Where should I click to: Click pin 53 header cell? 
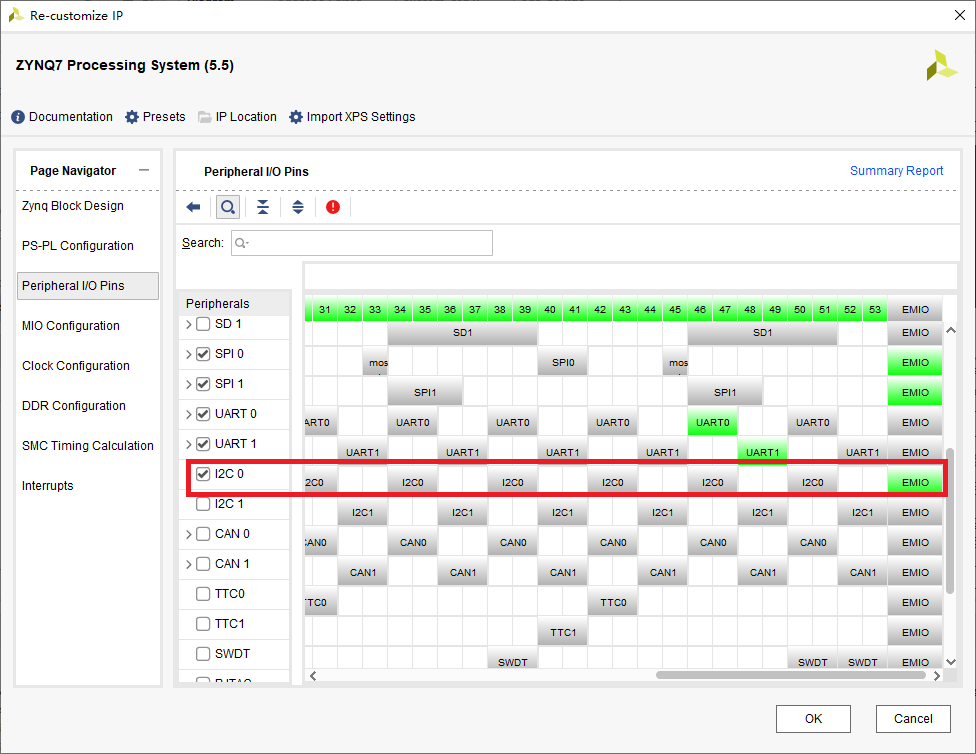click(x=875, y=309)
